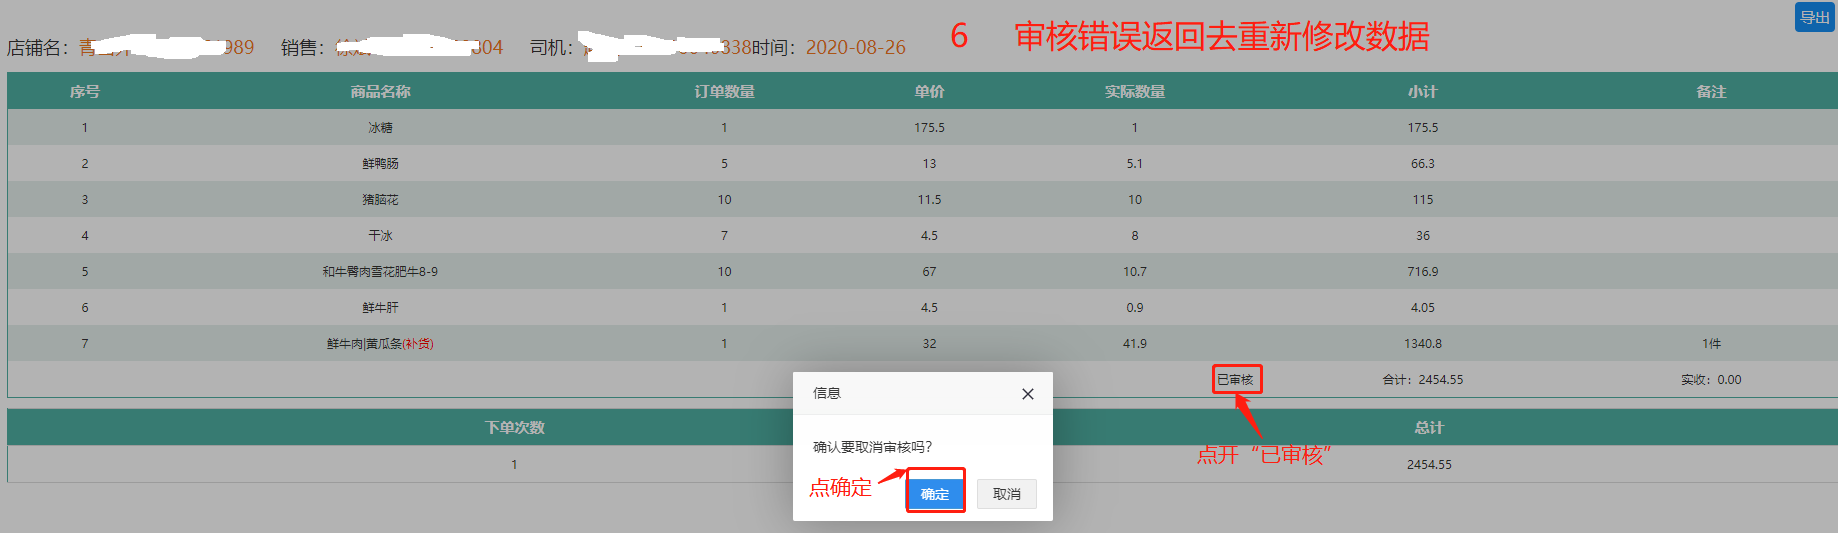
Task: Select the 冰糖 product row
Action: point(380,128)
